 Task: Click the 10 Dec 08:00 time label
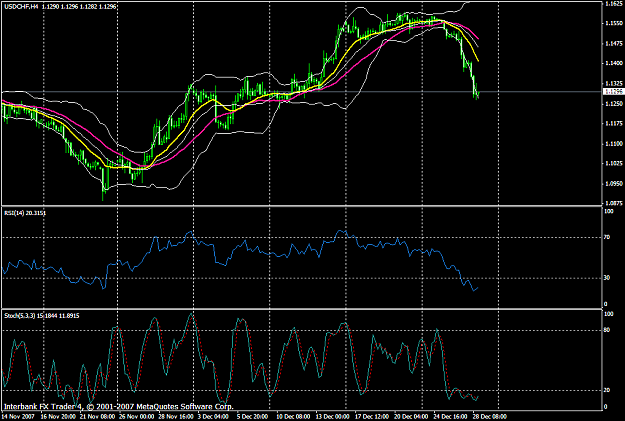pos(293,417)
